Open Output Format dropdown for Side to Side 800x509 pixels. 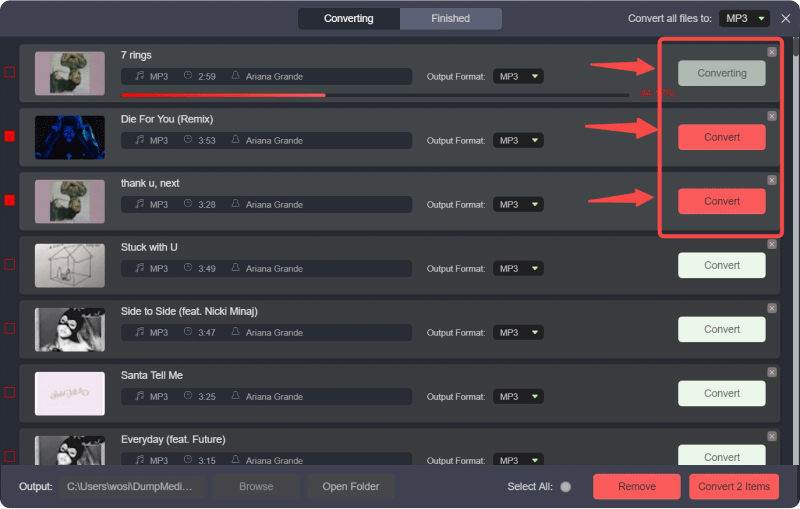518,333
